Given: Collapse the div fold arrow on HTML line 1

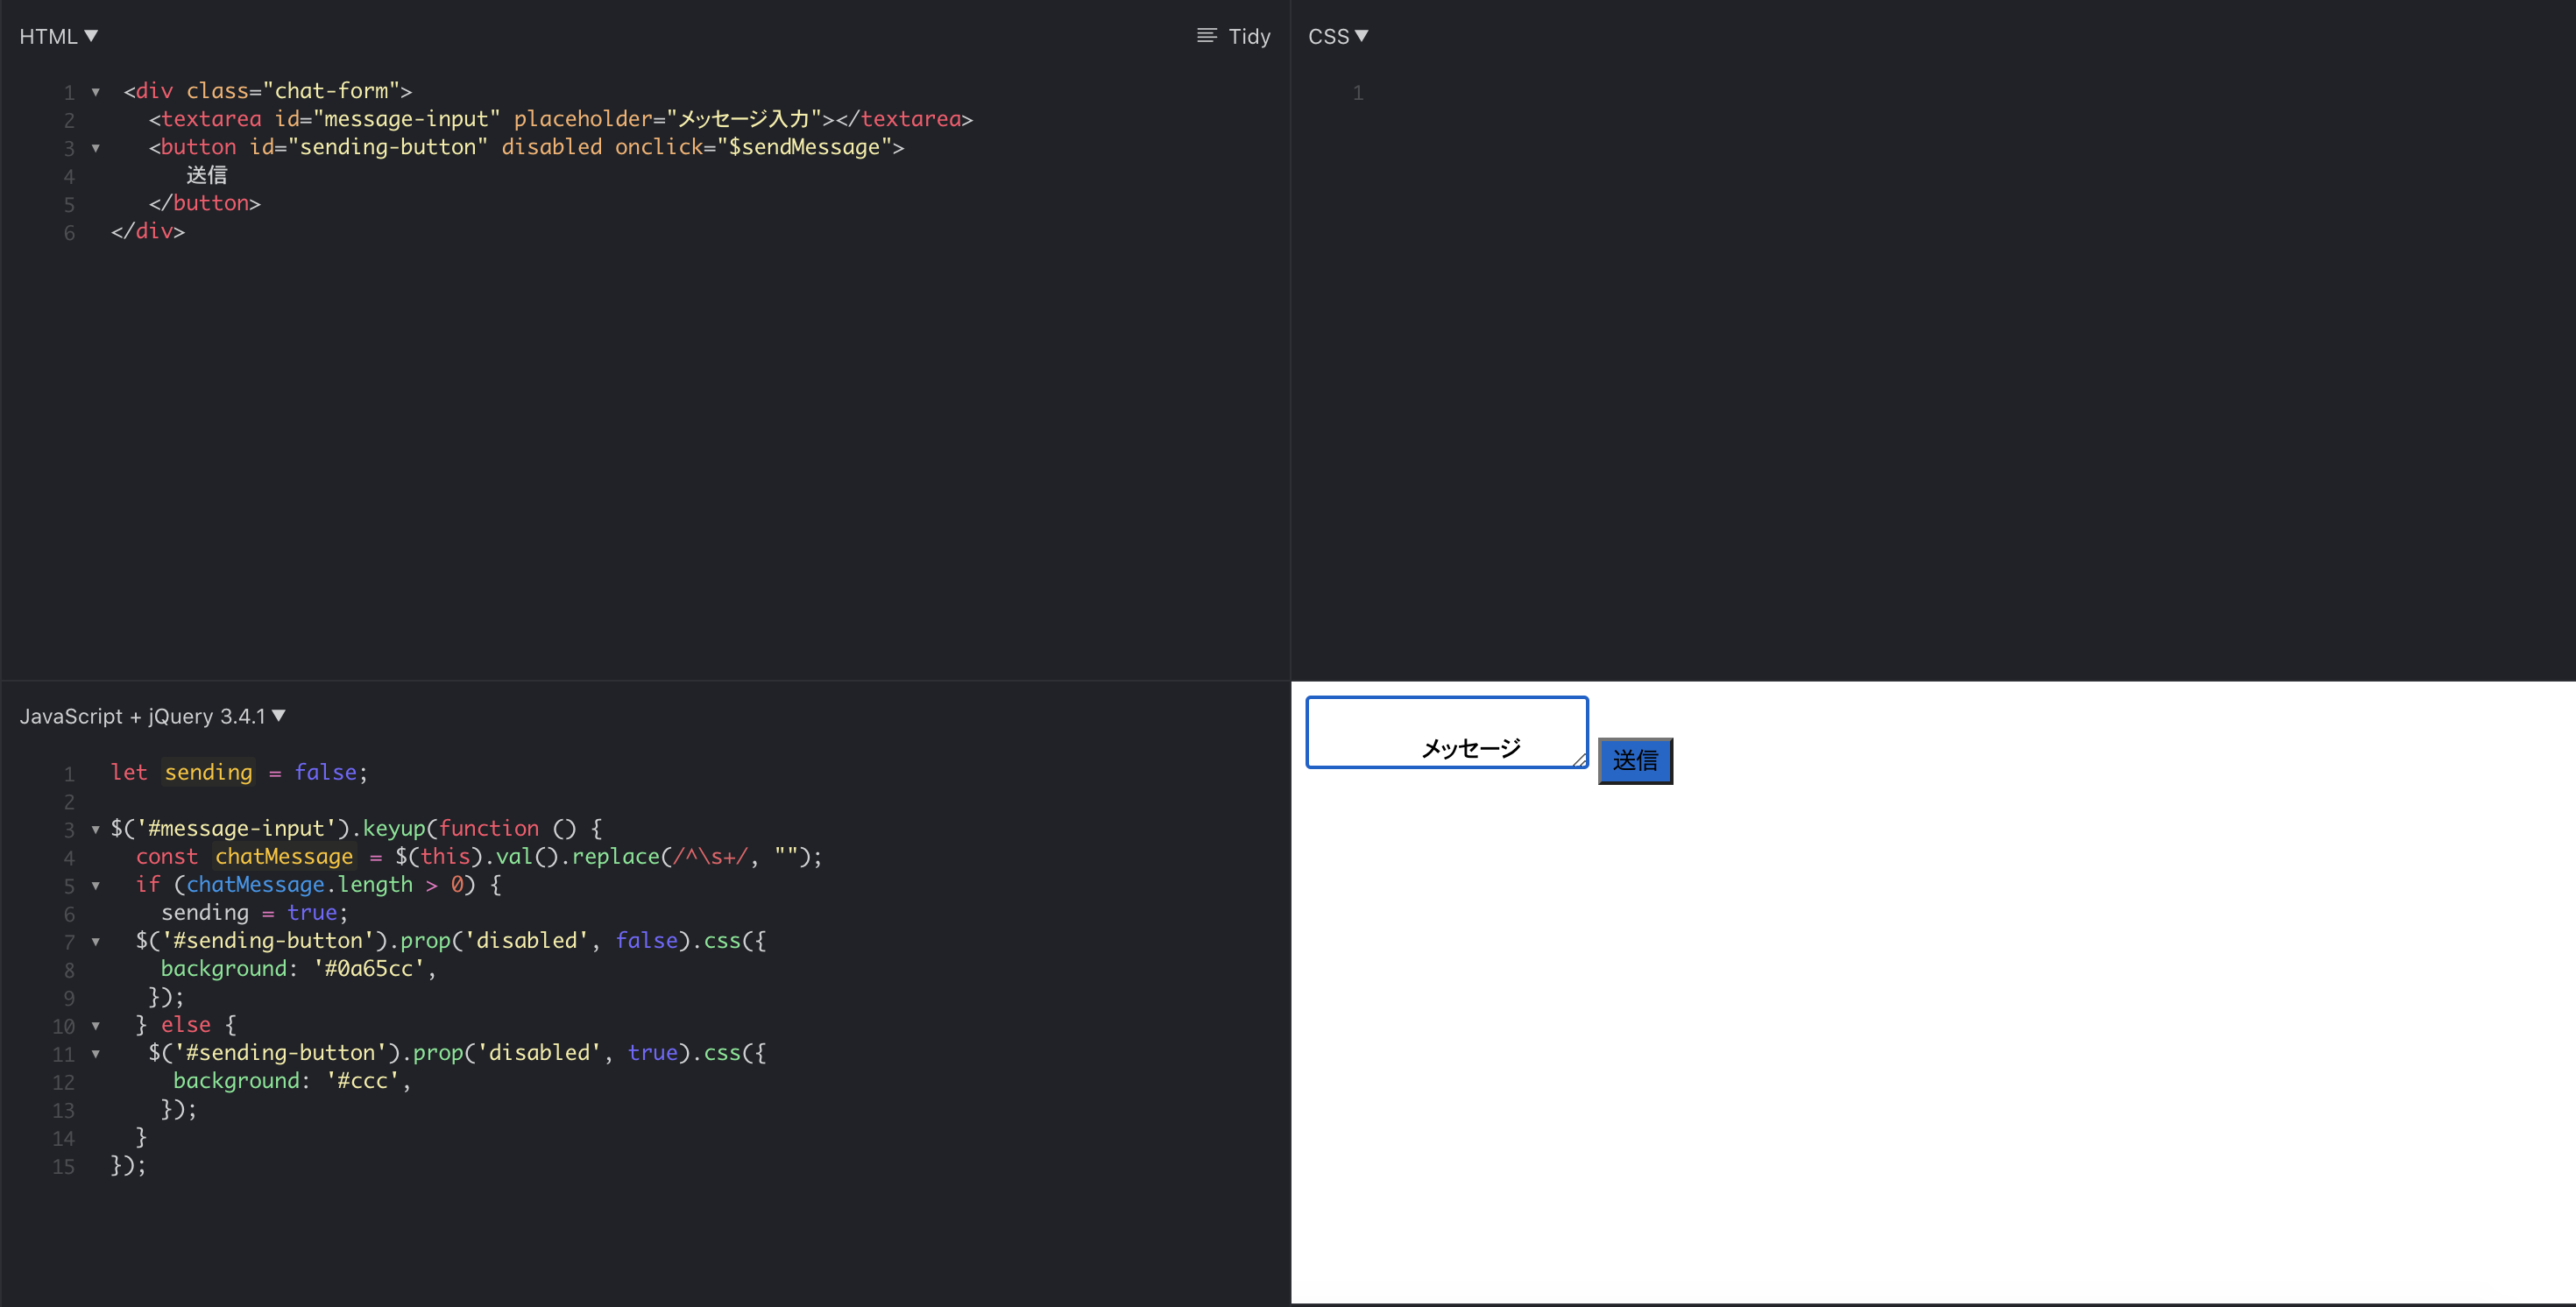Looking at the screenshot, I should 96,92.
